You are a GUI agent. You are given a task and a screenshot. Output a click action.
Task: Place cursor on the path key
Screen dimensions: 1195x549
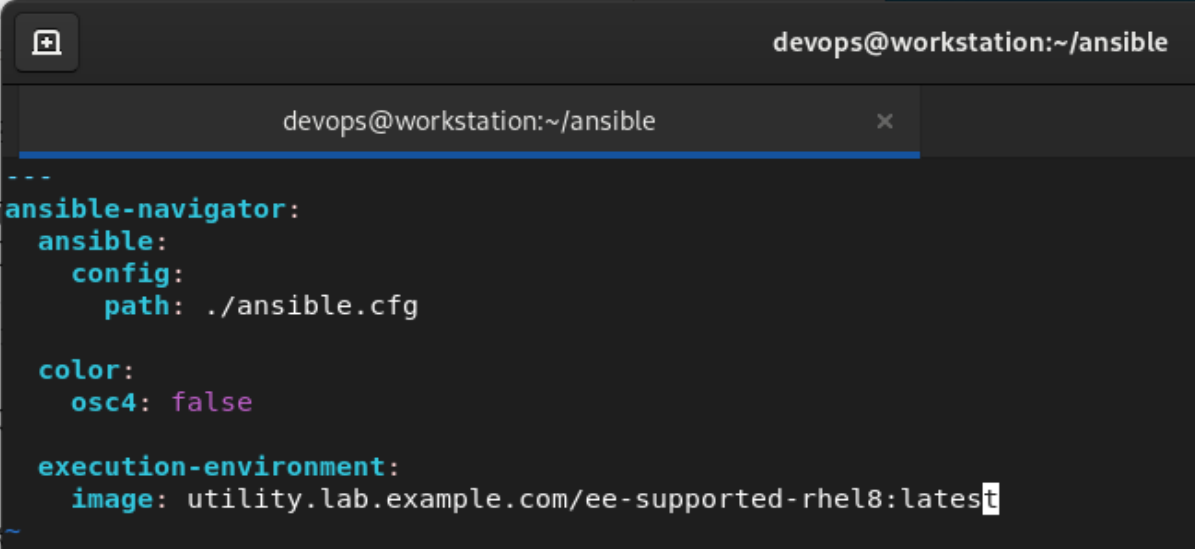point(137,307)
